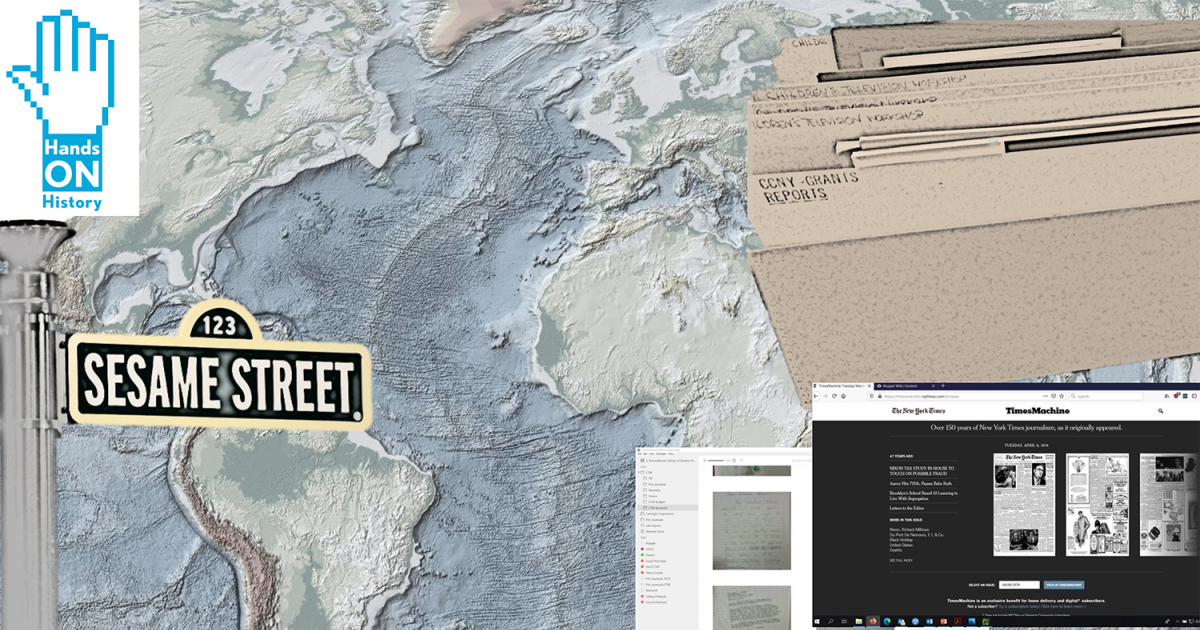Open the Help menu in Tropy
Screen dimensions: 1200x630
click(x=671, y=454)
